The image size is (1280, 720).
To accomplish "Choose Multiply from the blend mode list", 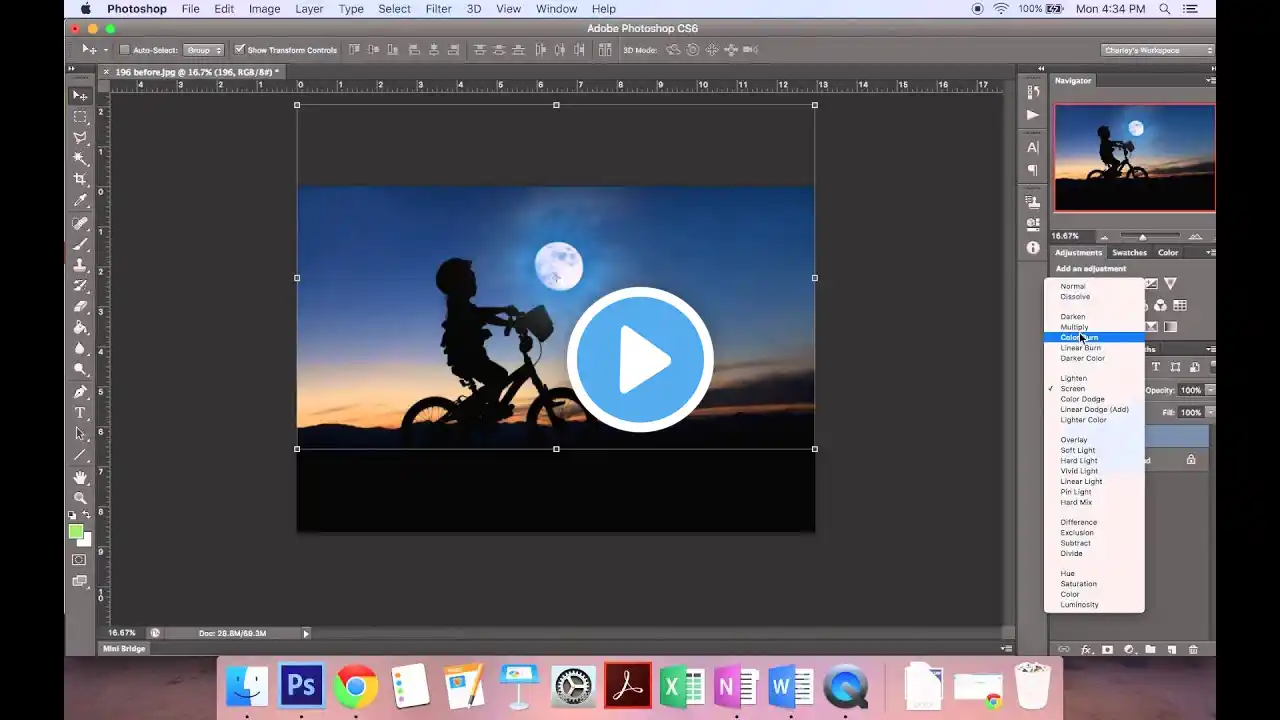I will [1074, 327].
